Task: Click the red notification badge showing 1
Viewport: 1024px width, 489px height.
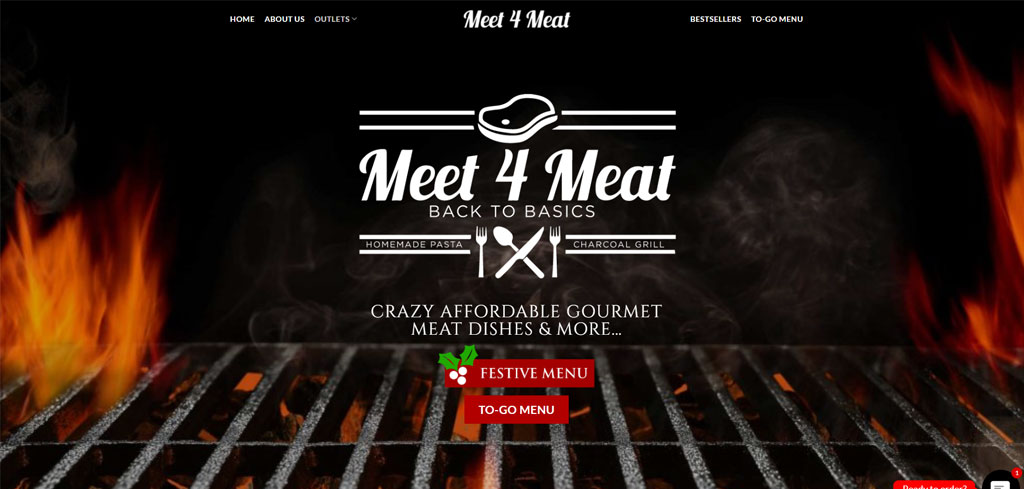Action: coord(1017,473)
